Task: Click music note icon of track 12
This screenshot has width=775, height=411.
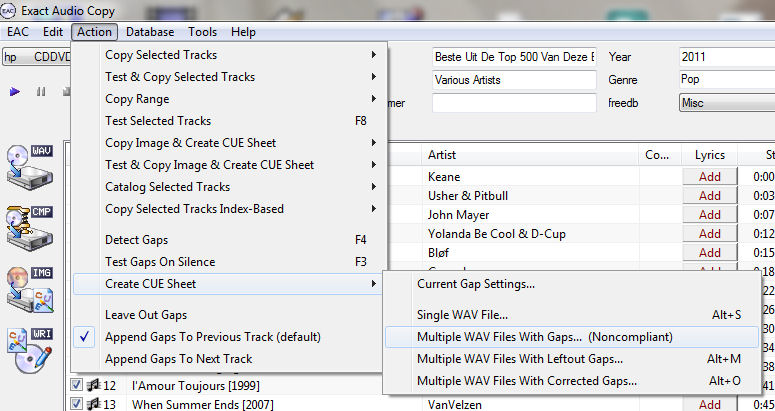Action: (93, 385)
